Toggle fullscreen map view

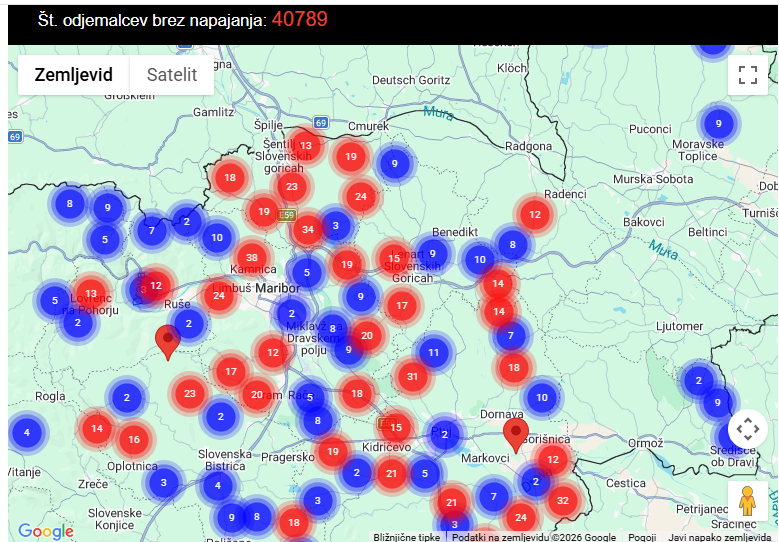pyautogui.click(x=747, y=75)
